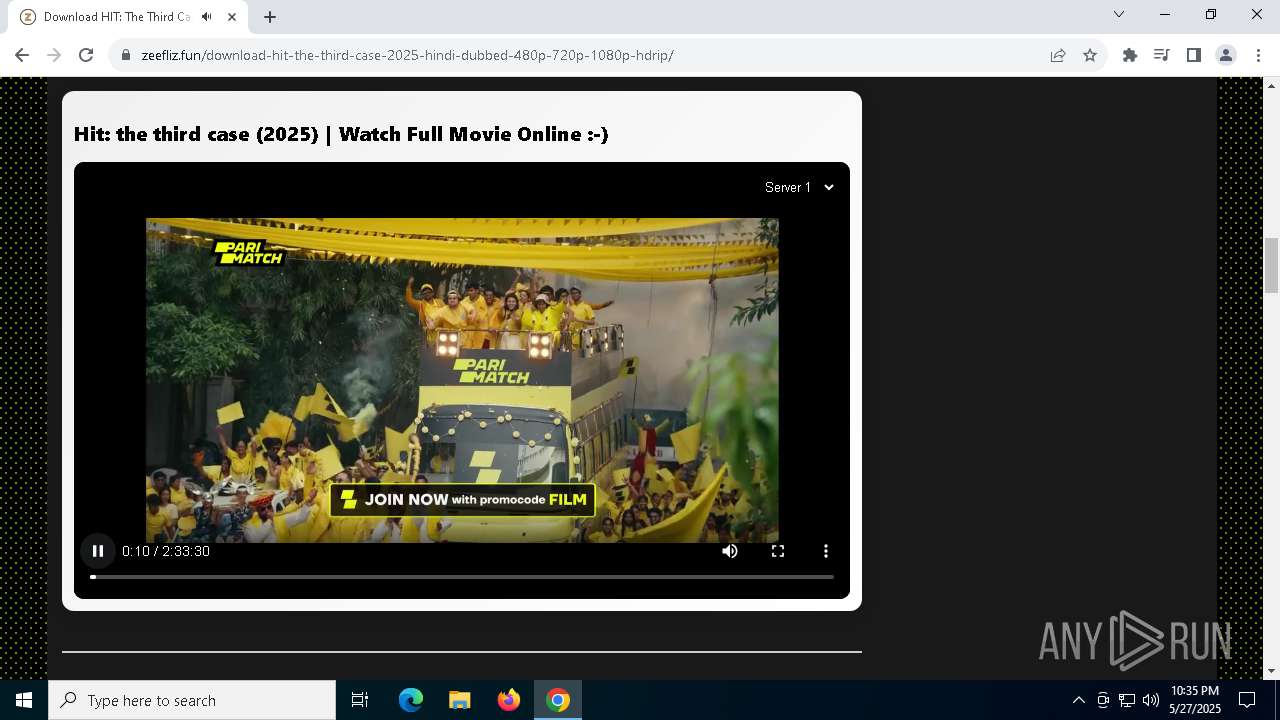Open Chrome profile avatar
The height and width of the screenshot is (720, 1280).
coord(1226,55)
